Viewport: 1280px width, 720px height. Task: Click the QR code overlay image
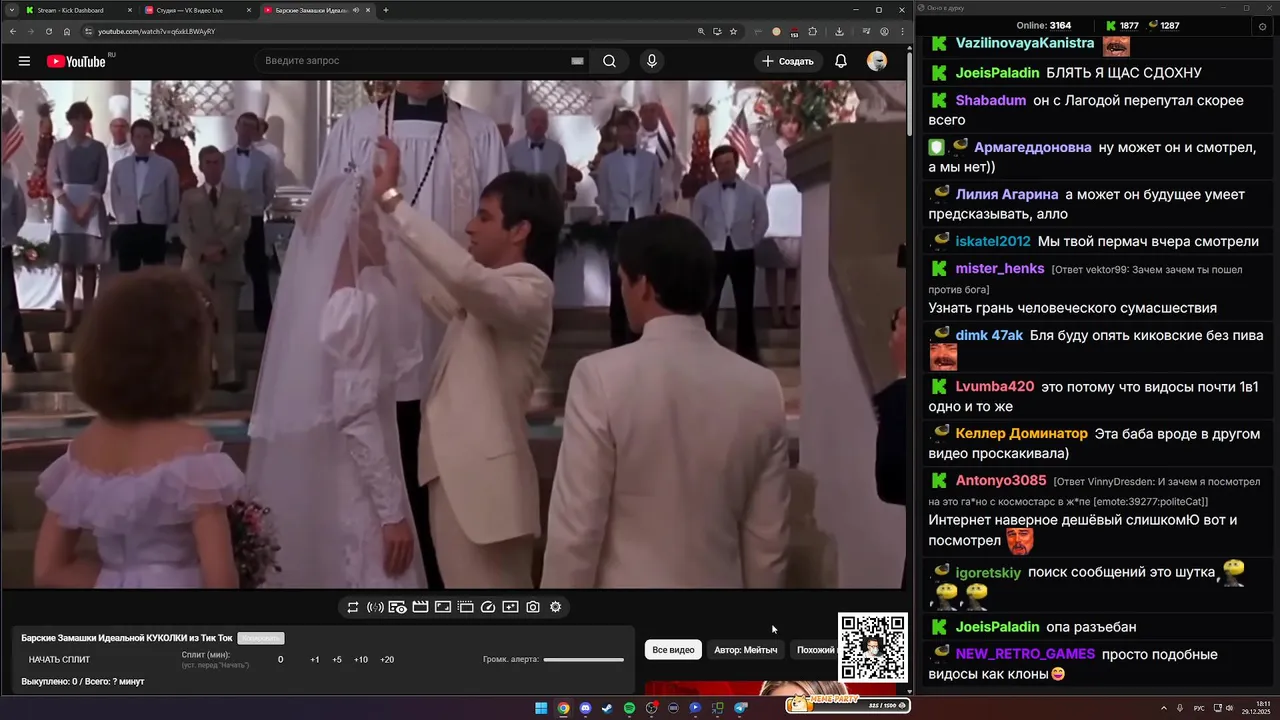point(873,648)
